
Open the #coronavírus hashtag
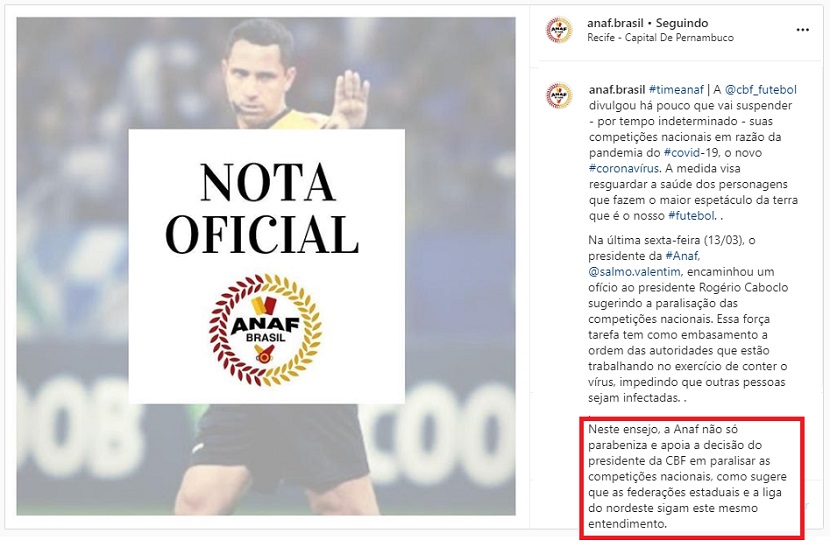click(624, 168)
